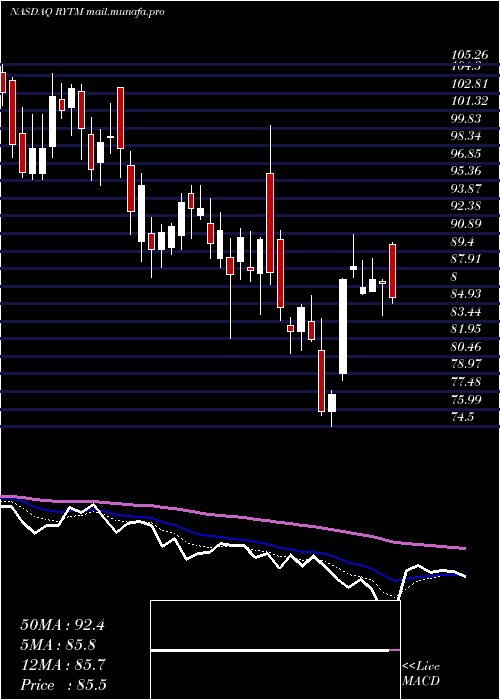The width and height of the screenshot is (500, 700).
Task: Click the NASDAQ RYTM mail.munafa.pro title text
Action: (x=87, y=12)
